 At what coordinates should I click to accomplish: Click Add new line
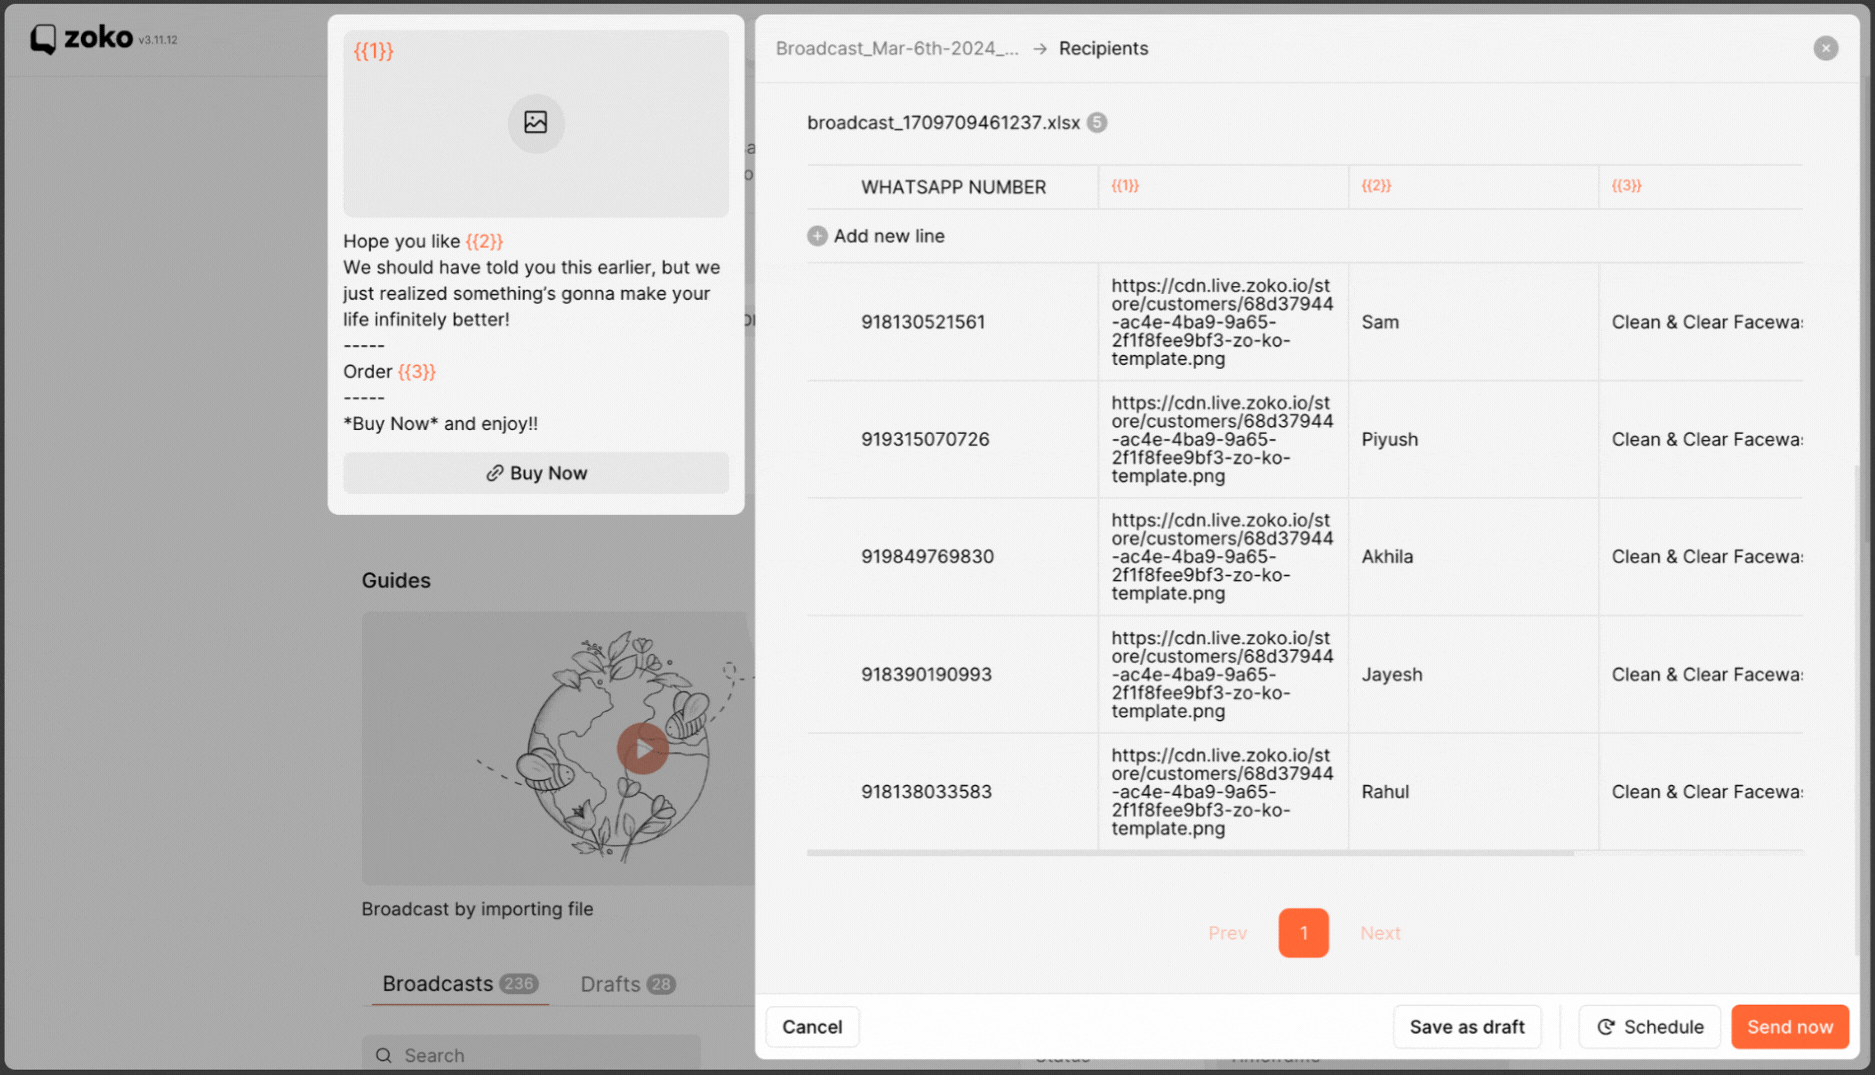click(x=889, y=236)
